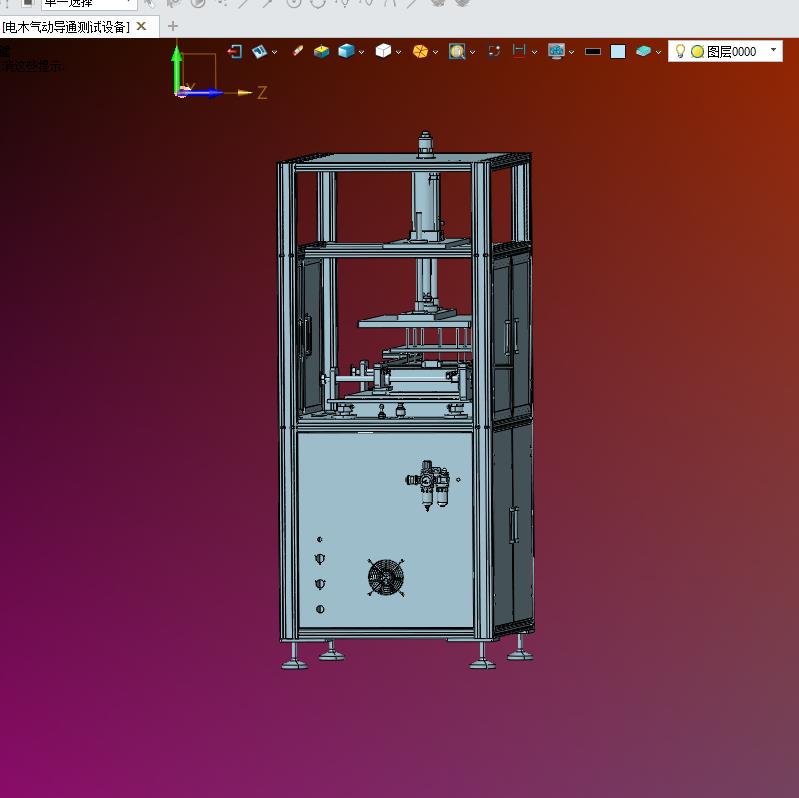Image resolution: width=799 pixels, height=798 pixels.
Task: Click the teal slab material icon
Action: click(644, 51)
